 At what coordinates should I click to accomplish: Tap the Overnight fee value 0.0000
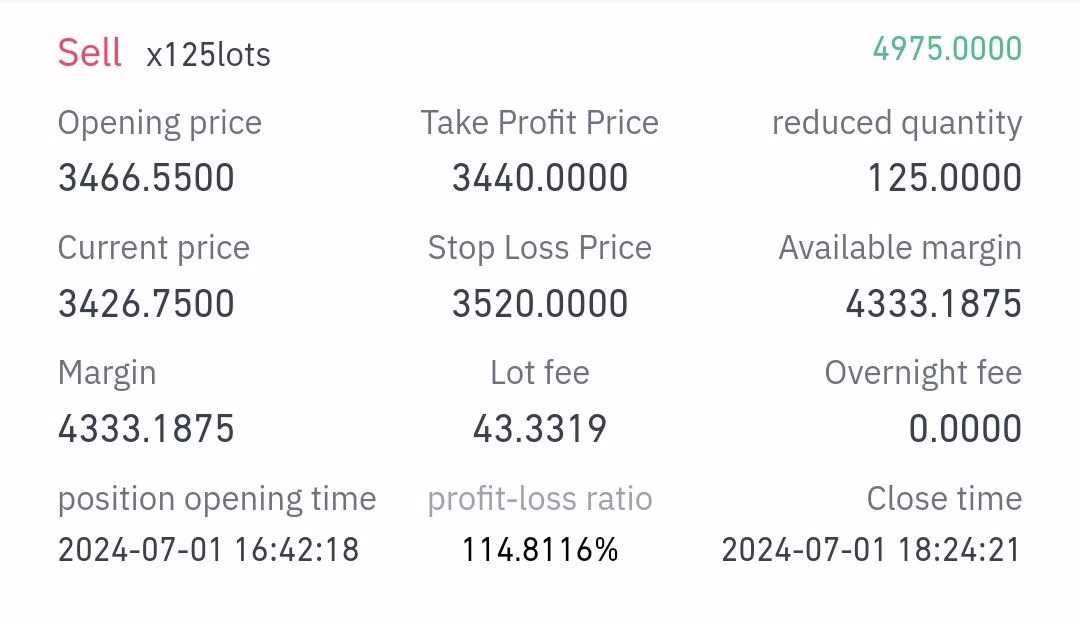[x=965, y=428]
